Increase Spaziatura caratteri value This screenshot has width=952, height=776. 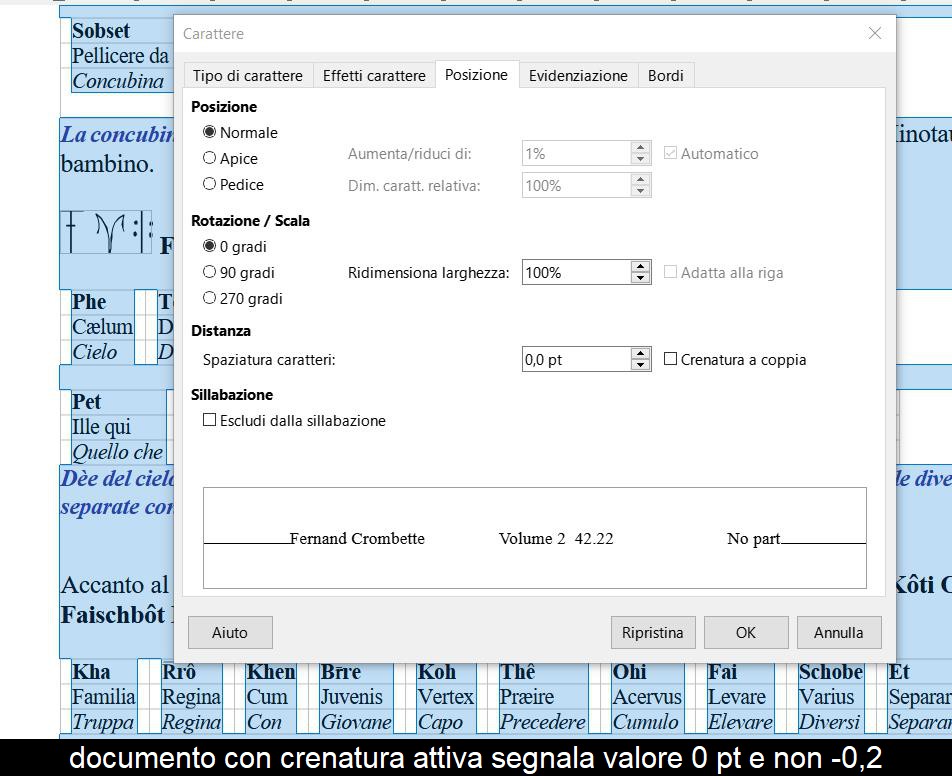(x=641, y=353)
